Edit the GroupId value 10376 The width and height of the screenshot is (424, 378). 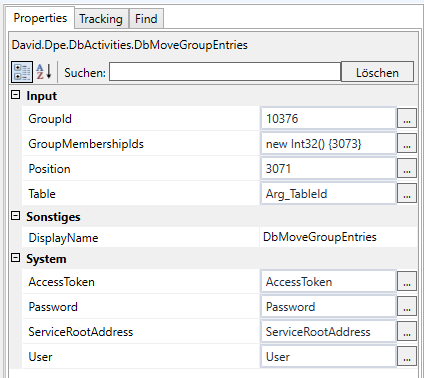pyautogui.click(x=328, y=118)
